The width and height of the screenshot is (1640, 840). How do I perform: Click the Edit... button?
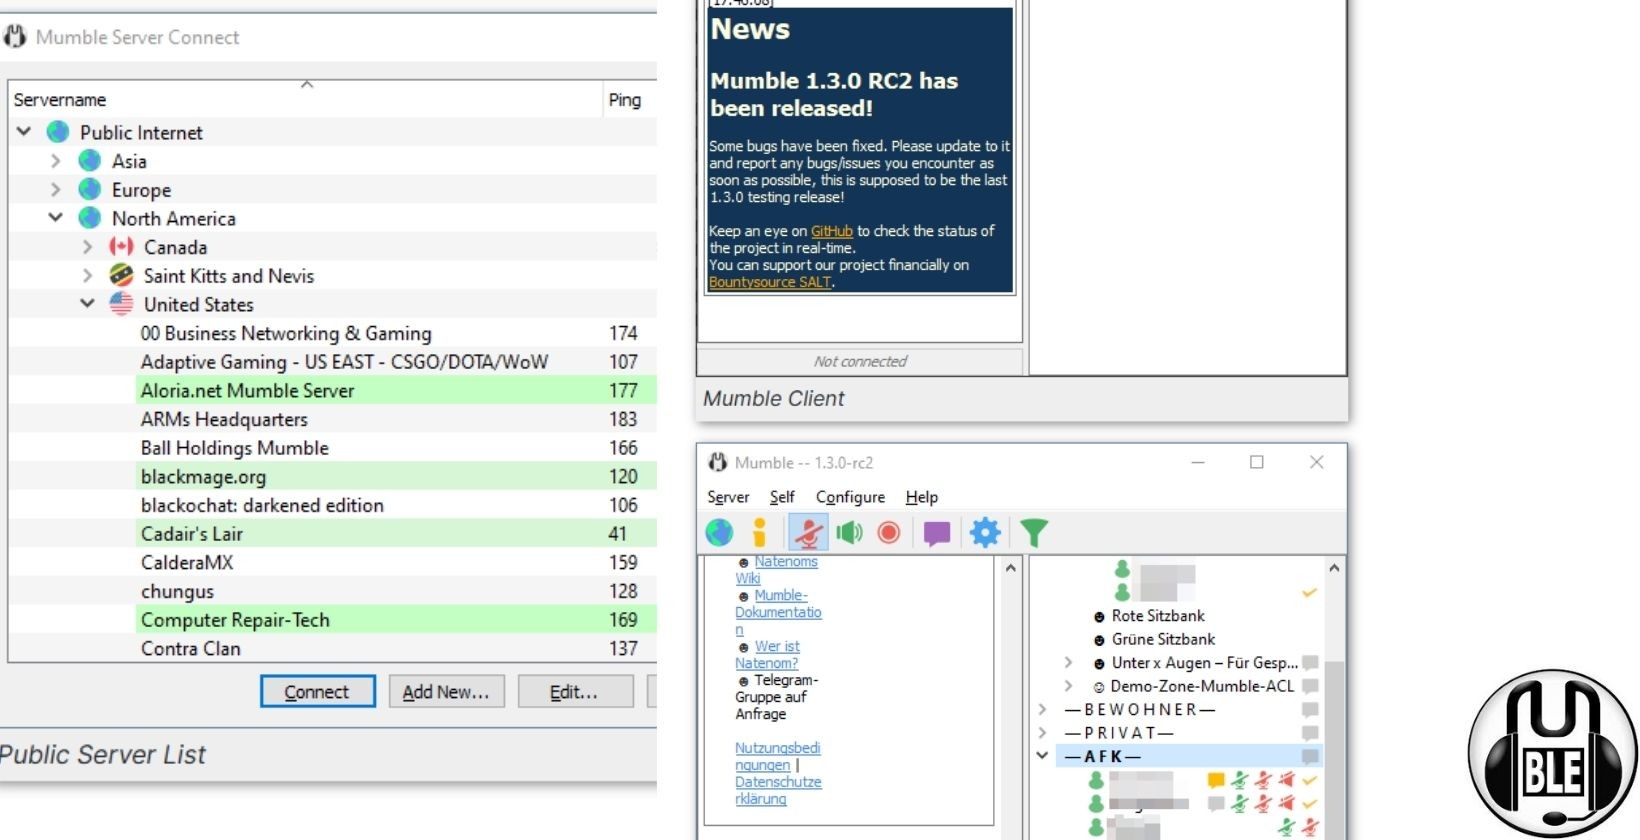point(574,692)
